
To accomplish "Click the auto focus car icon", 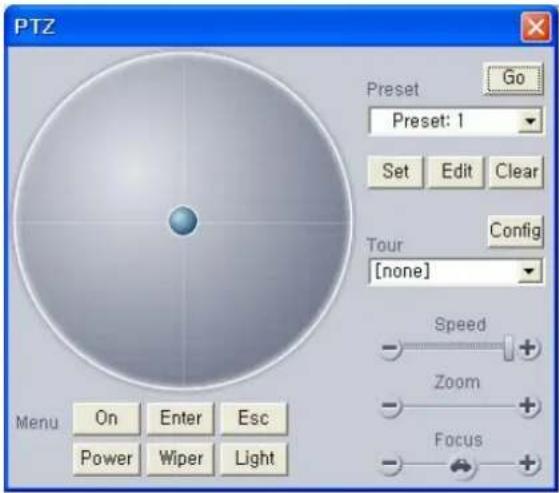I will [461, 466].
